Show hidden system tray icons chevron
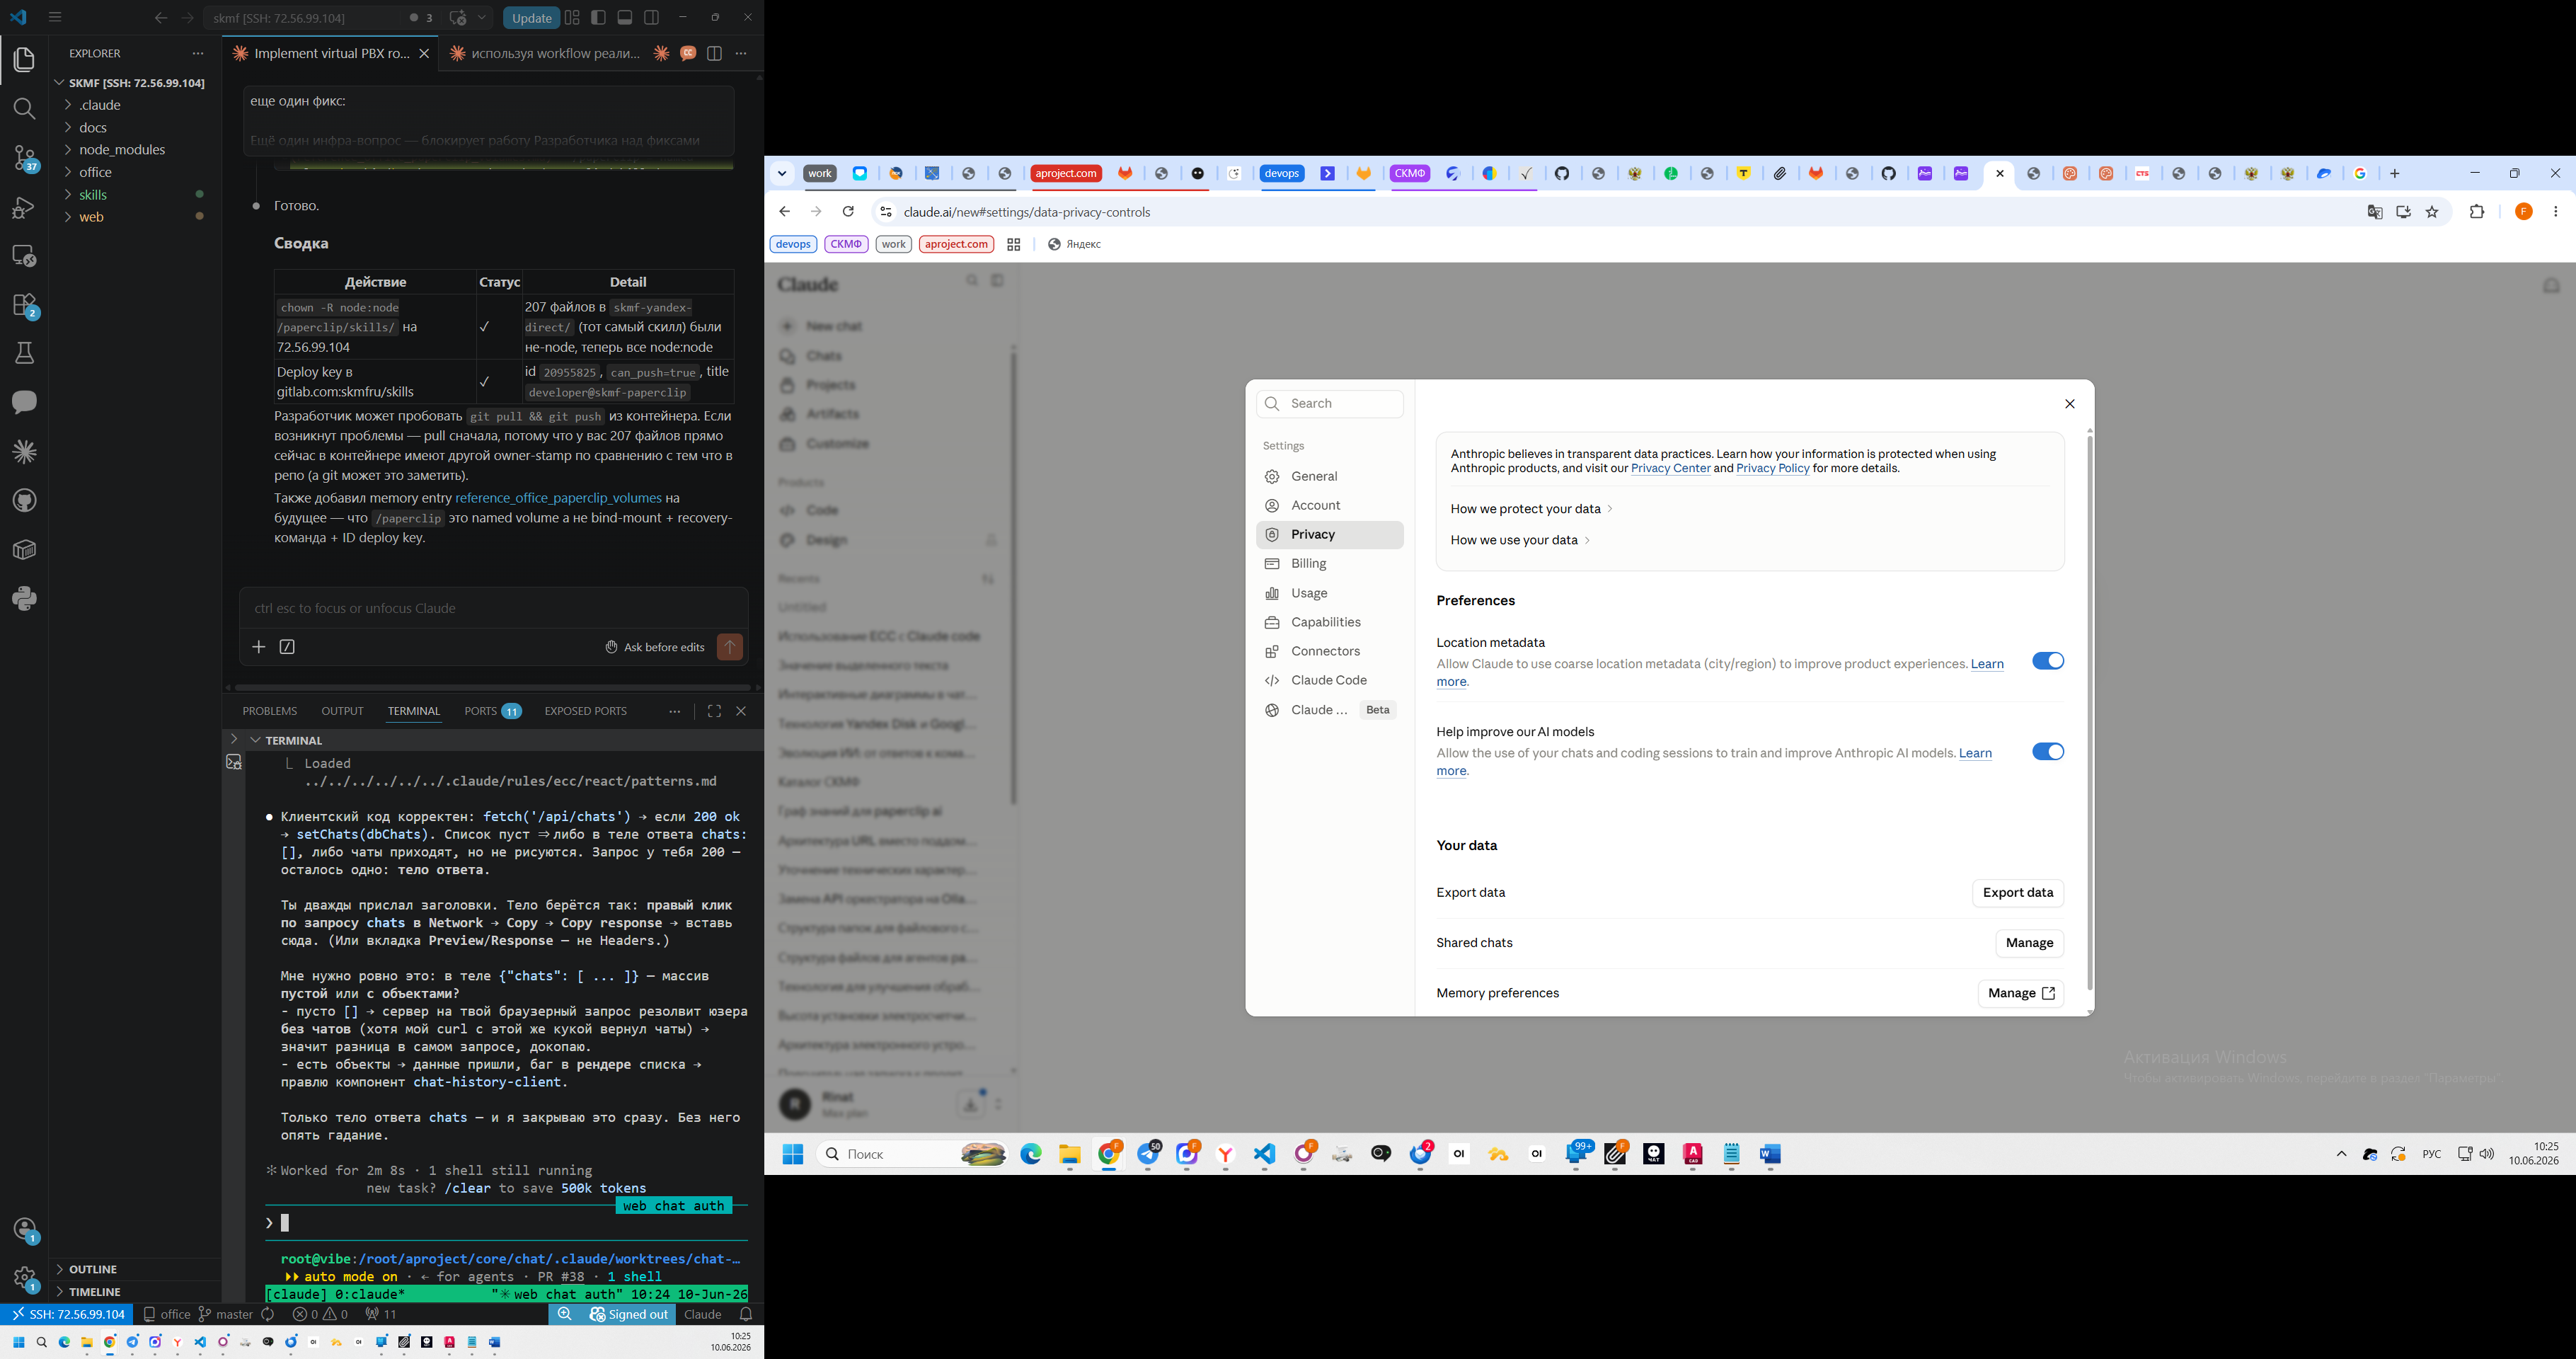The image size is (2576, 1359). coord(2341,1154)
